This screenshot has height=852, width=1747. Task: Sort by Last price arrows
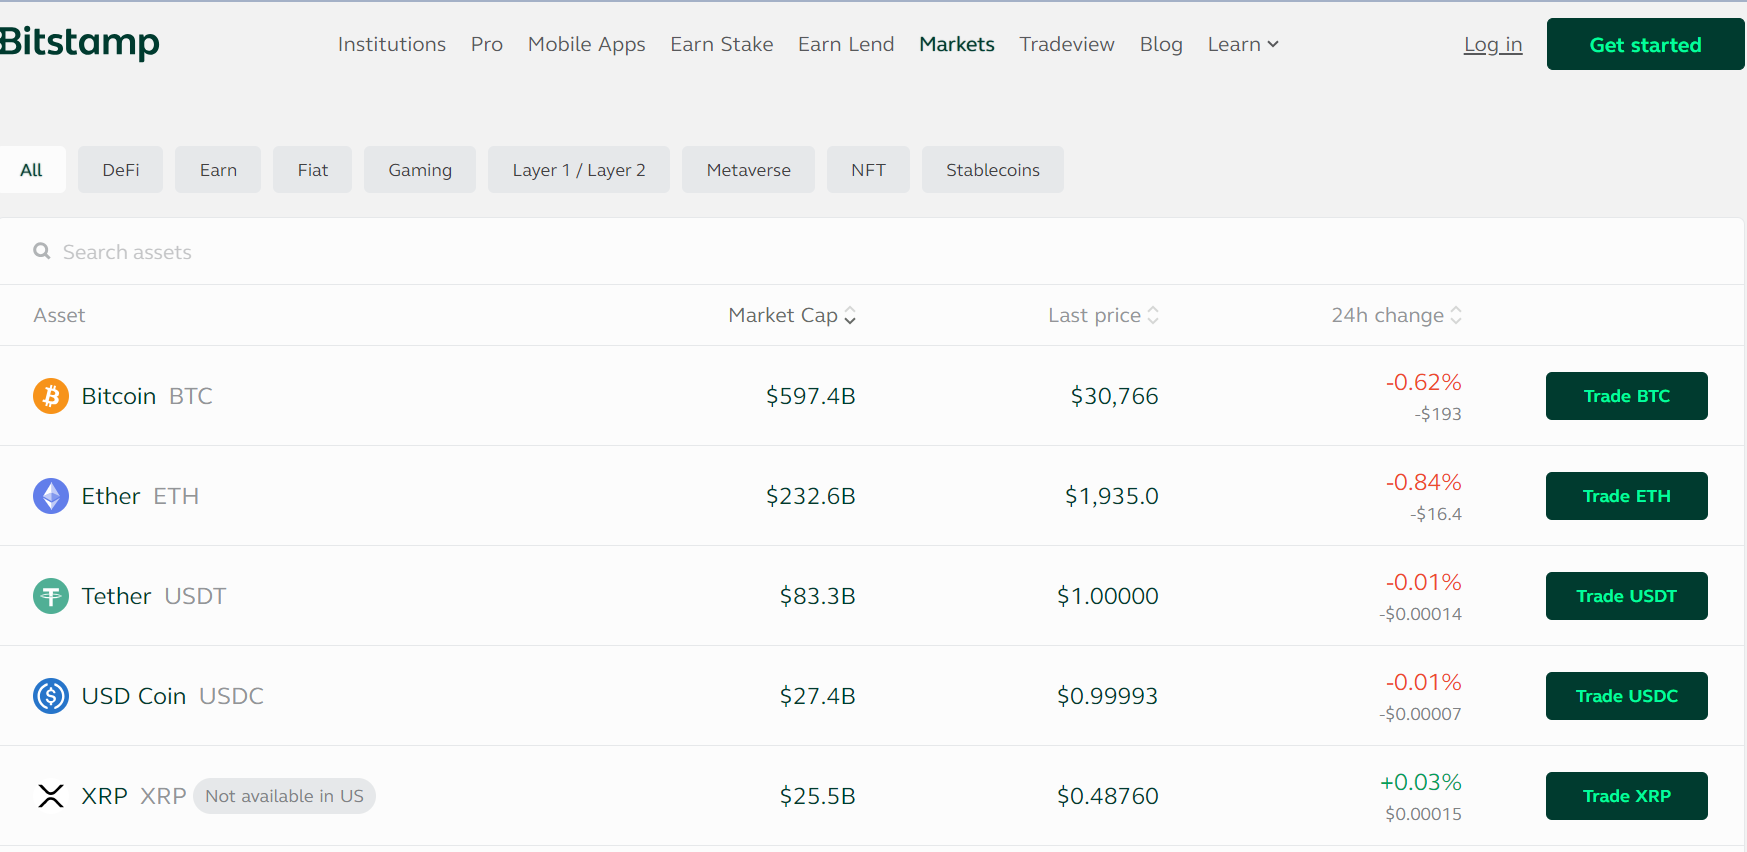point(1153,315)
